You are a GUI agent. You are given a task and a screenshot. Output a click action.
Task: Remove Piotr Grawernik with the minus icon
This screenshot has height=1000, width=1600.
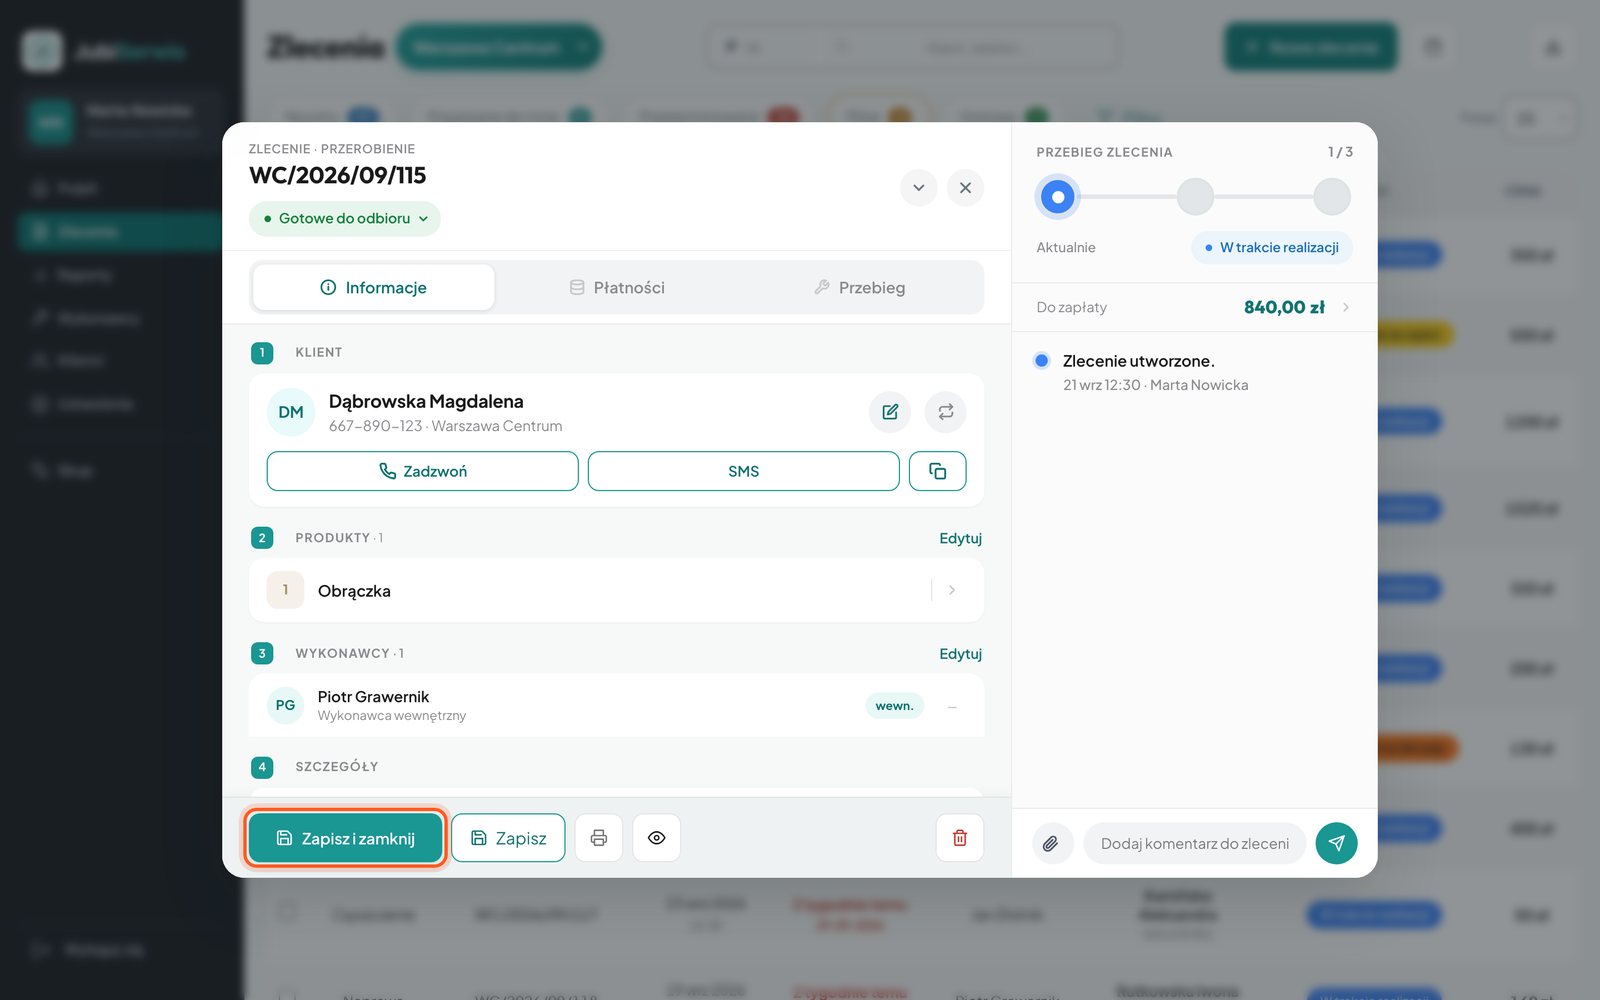tap(952, 706)
